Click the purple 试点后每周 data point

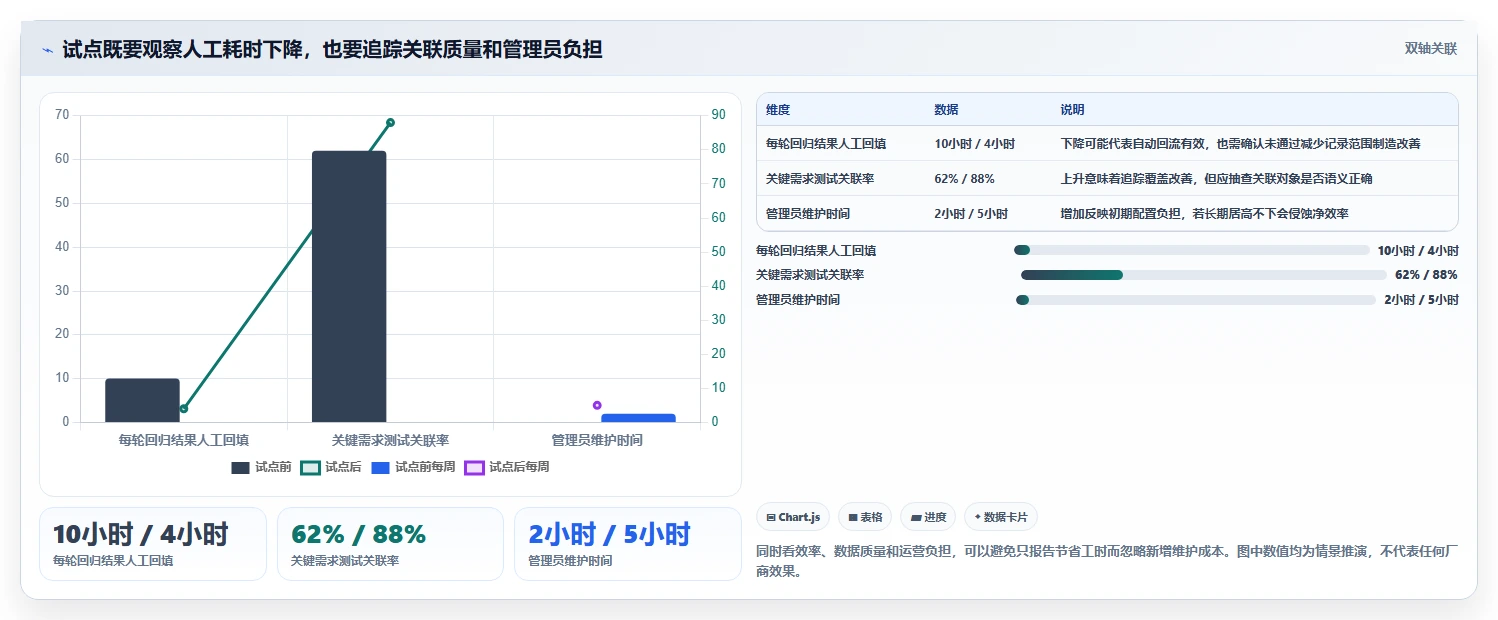click(597, 405)
